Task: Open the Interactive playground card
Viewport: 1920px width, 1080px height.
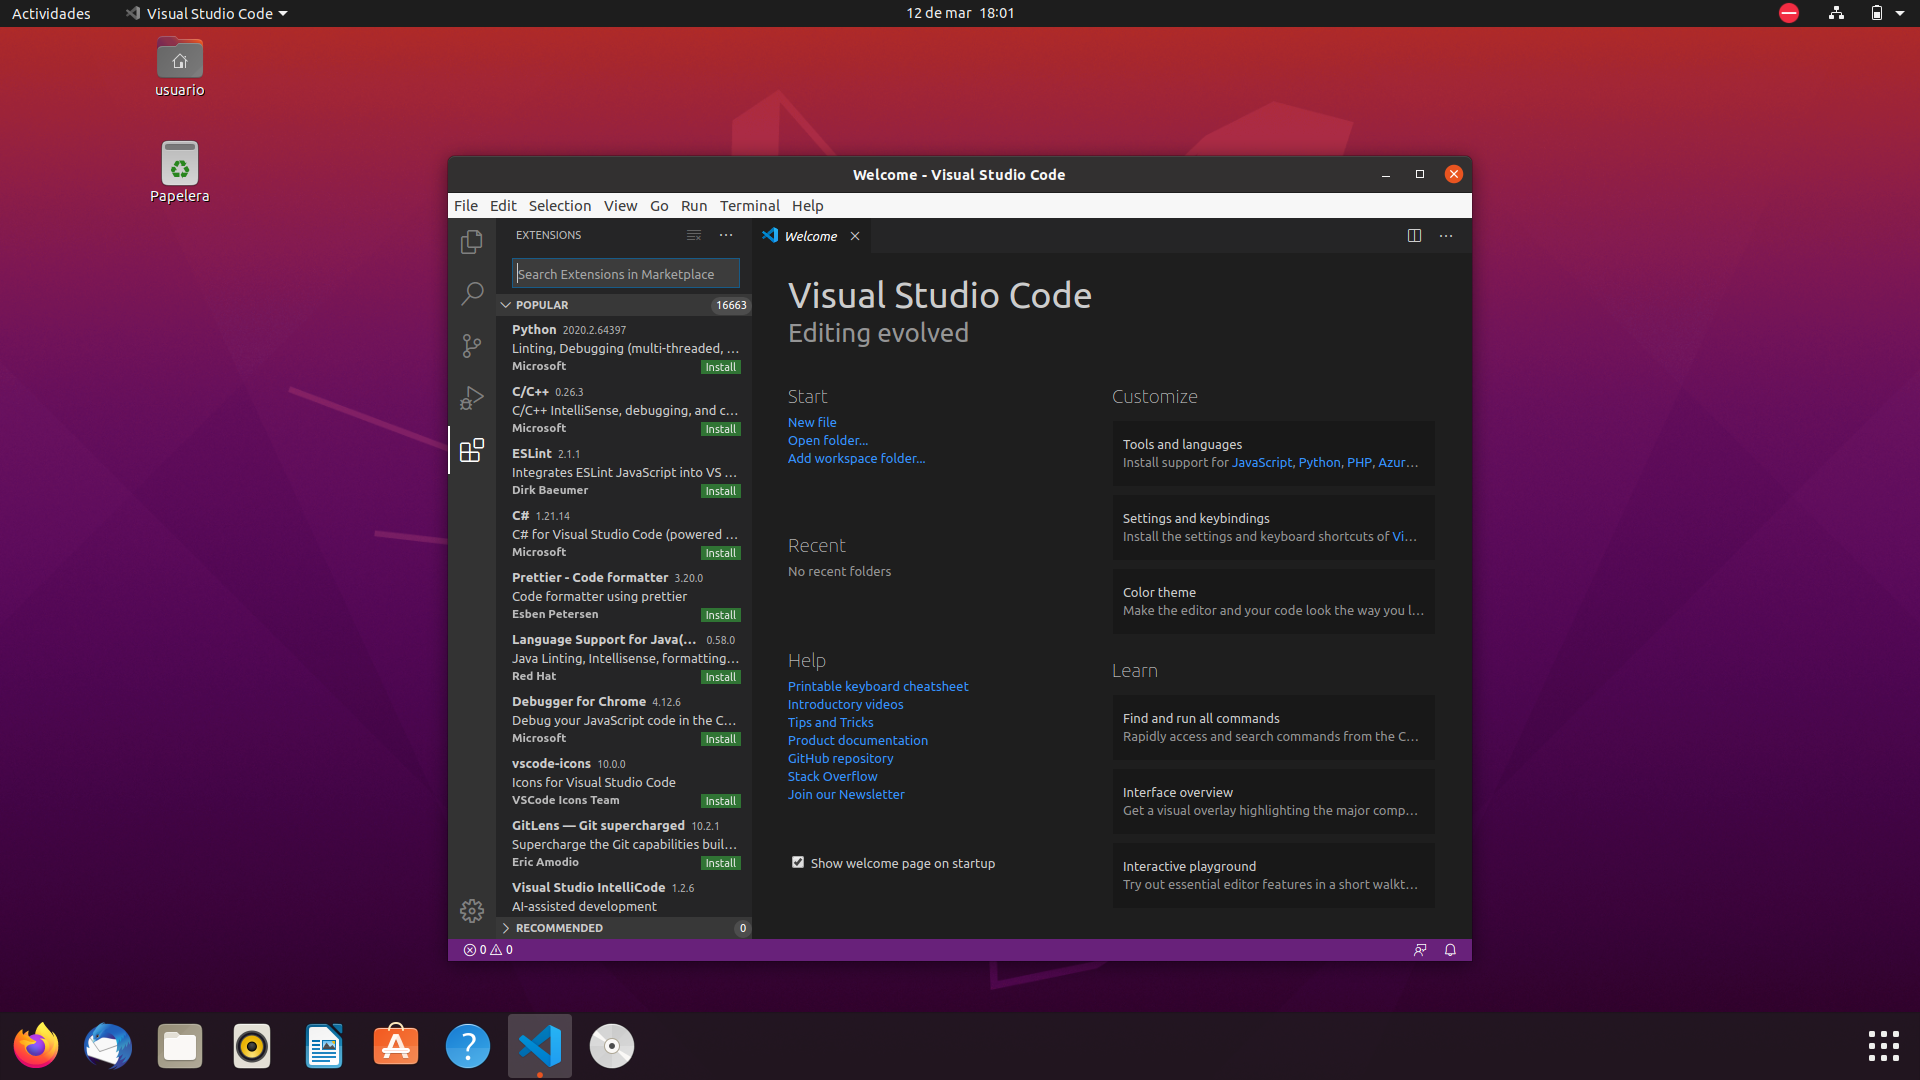Action: 1273,875
